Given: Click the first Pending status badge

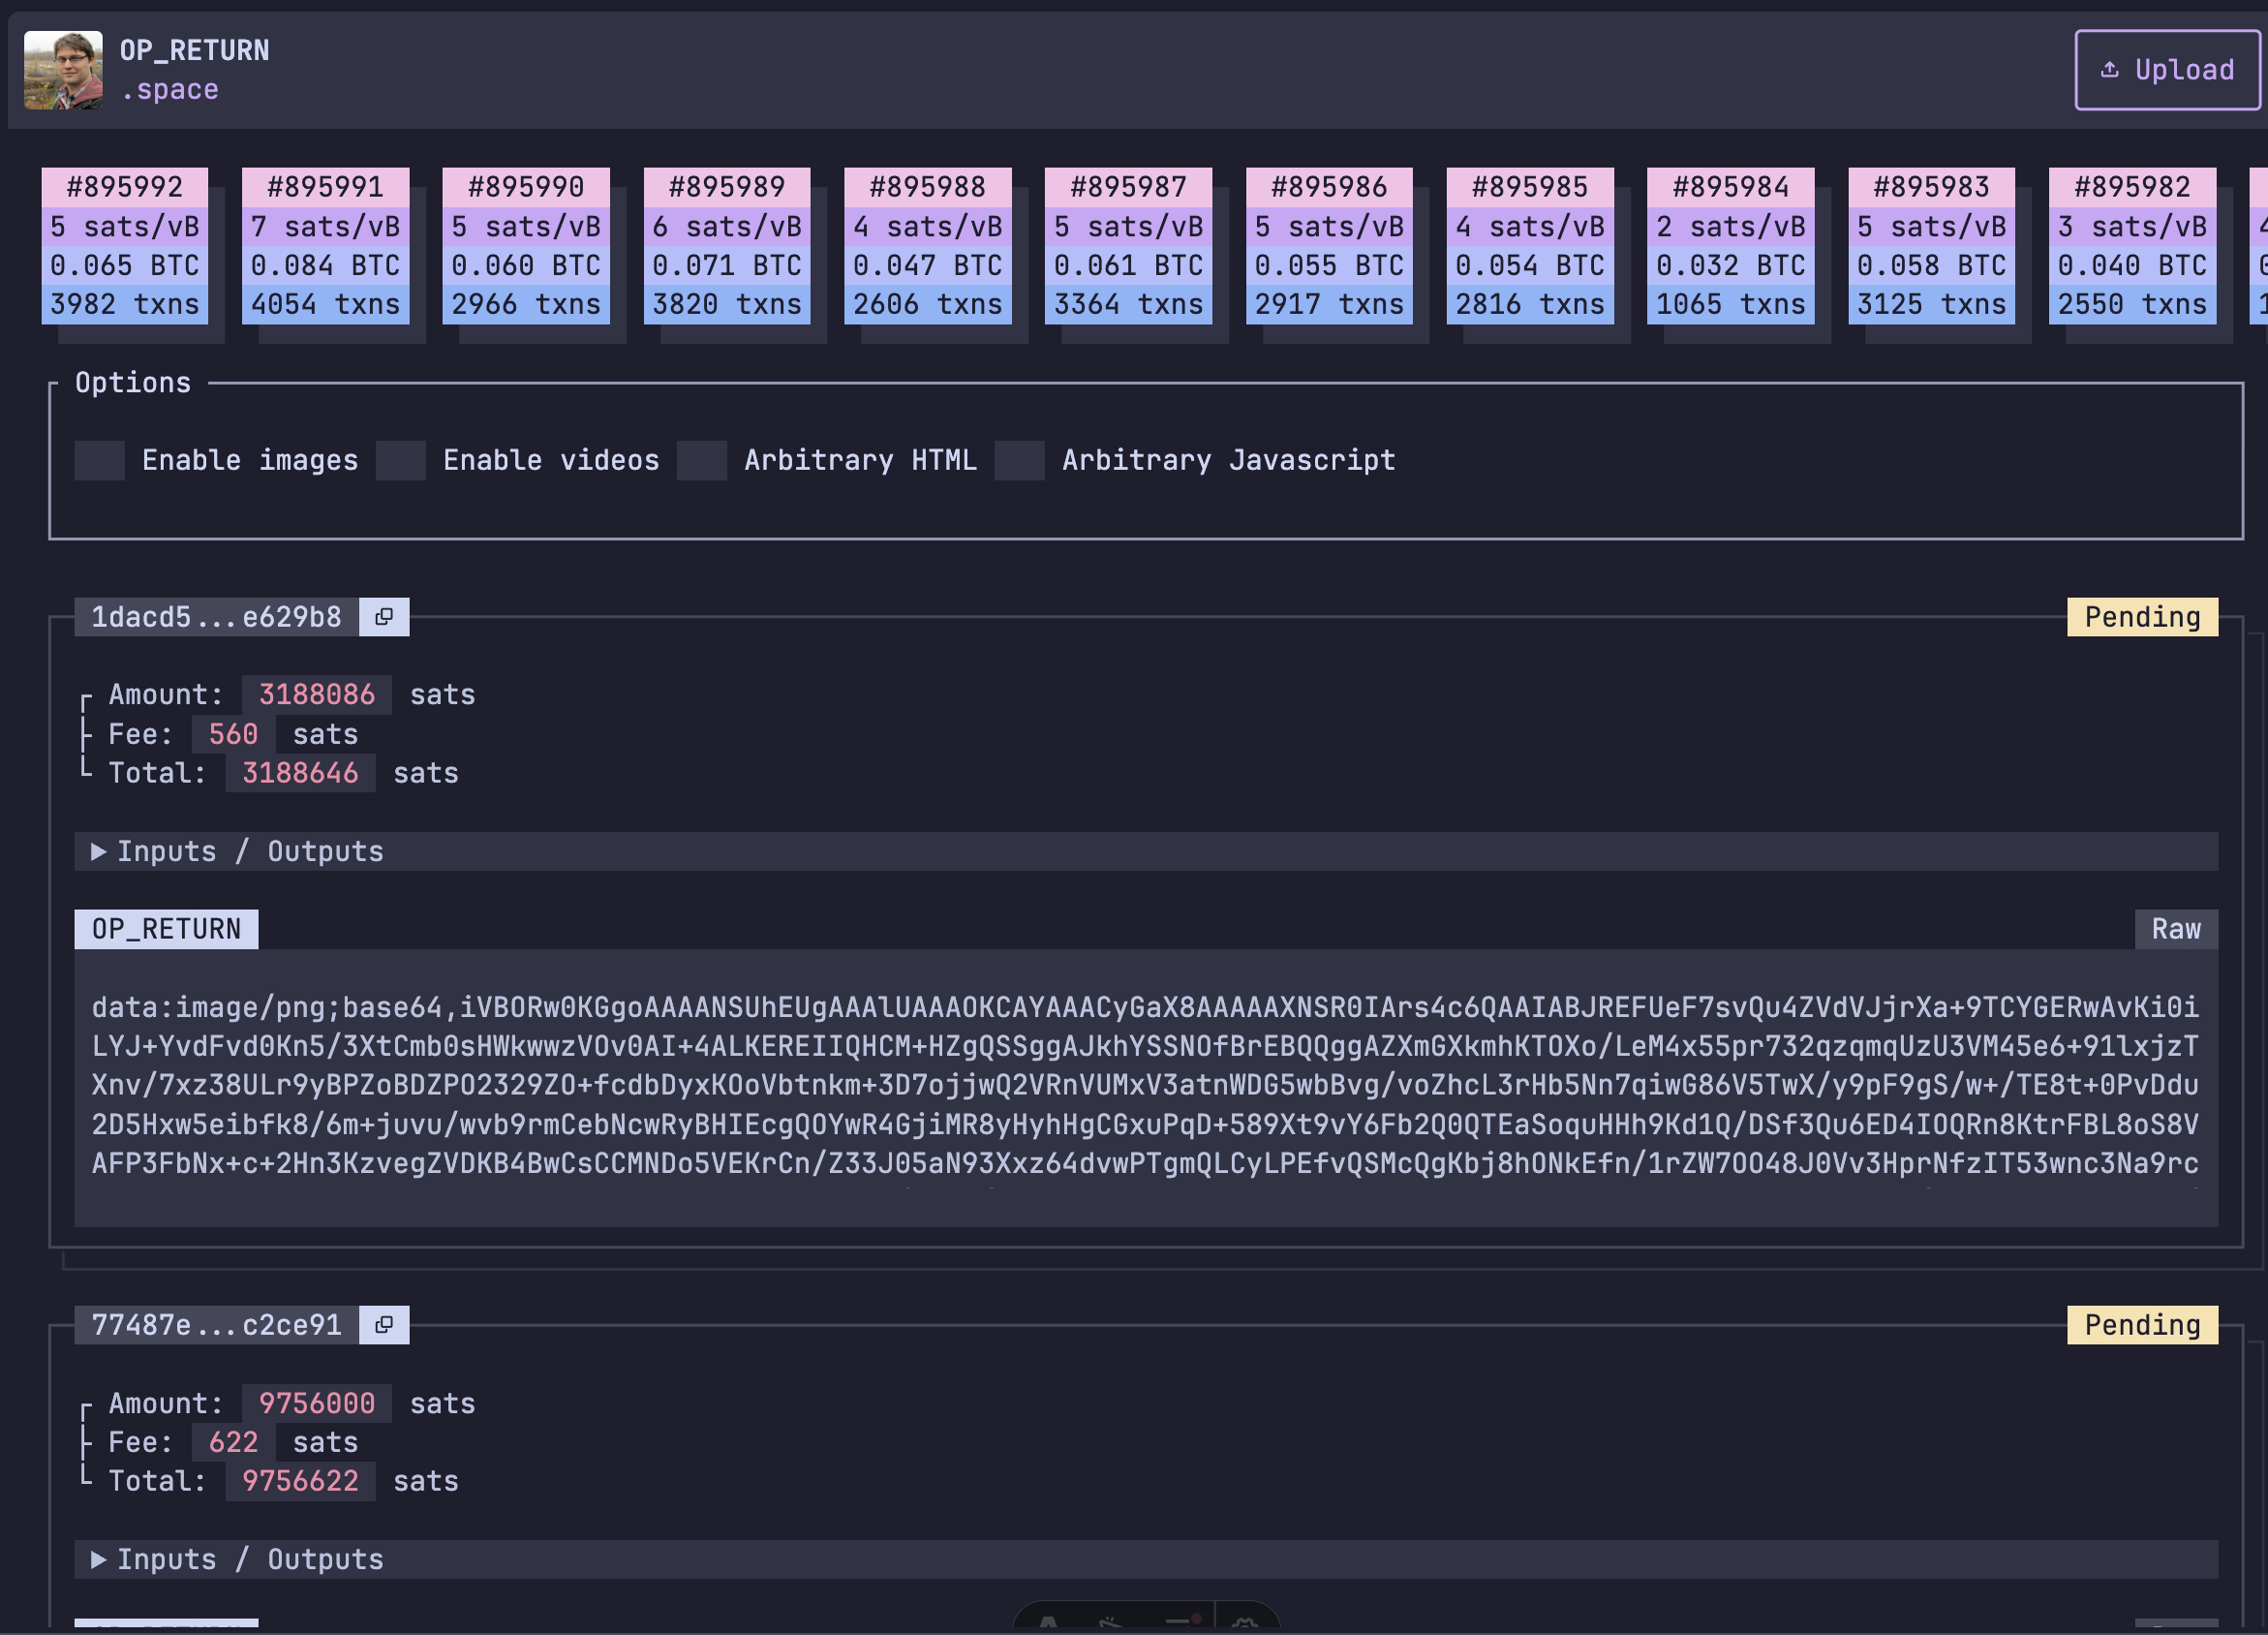Looking at the screenshot, I should coord(2141,617).
